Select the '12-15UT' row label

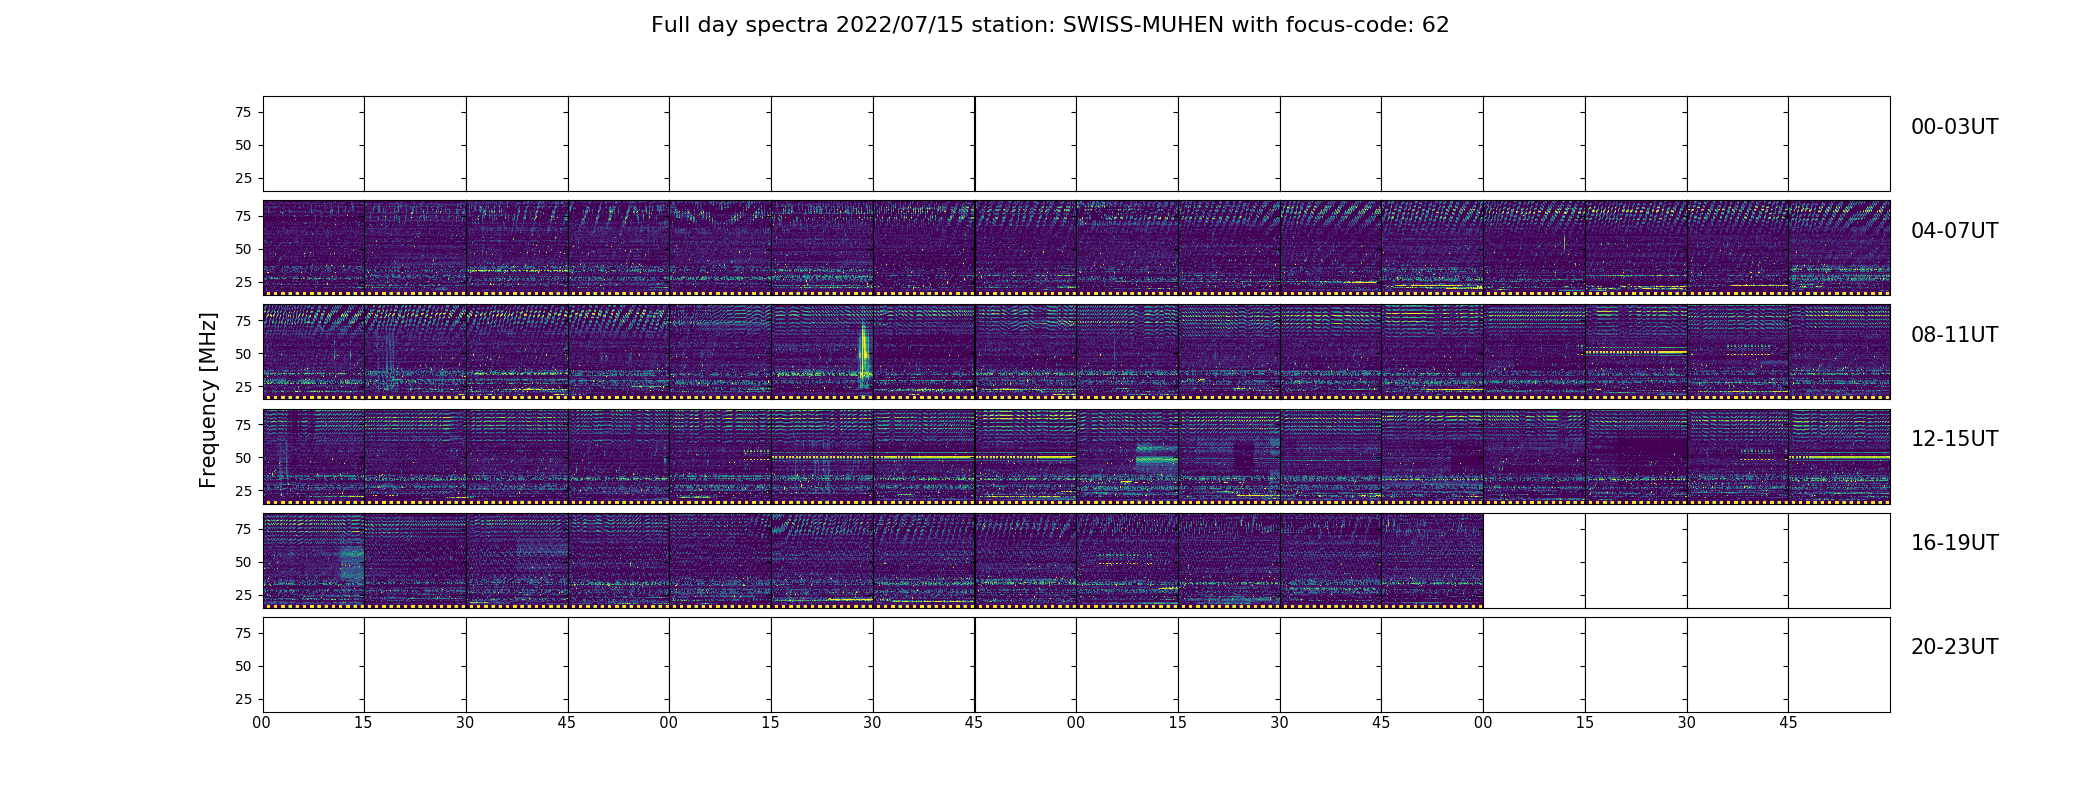(x=1954, y=439)
